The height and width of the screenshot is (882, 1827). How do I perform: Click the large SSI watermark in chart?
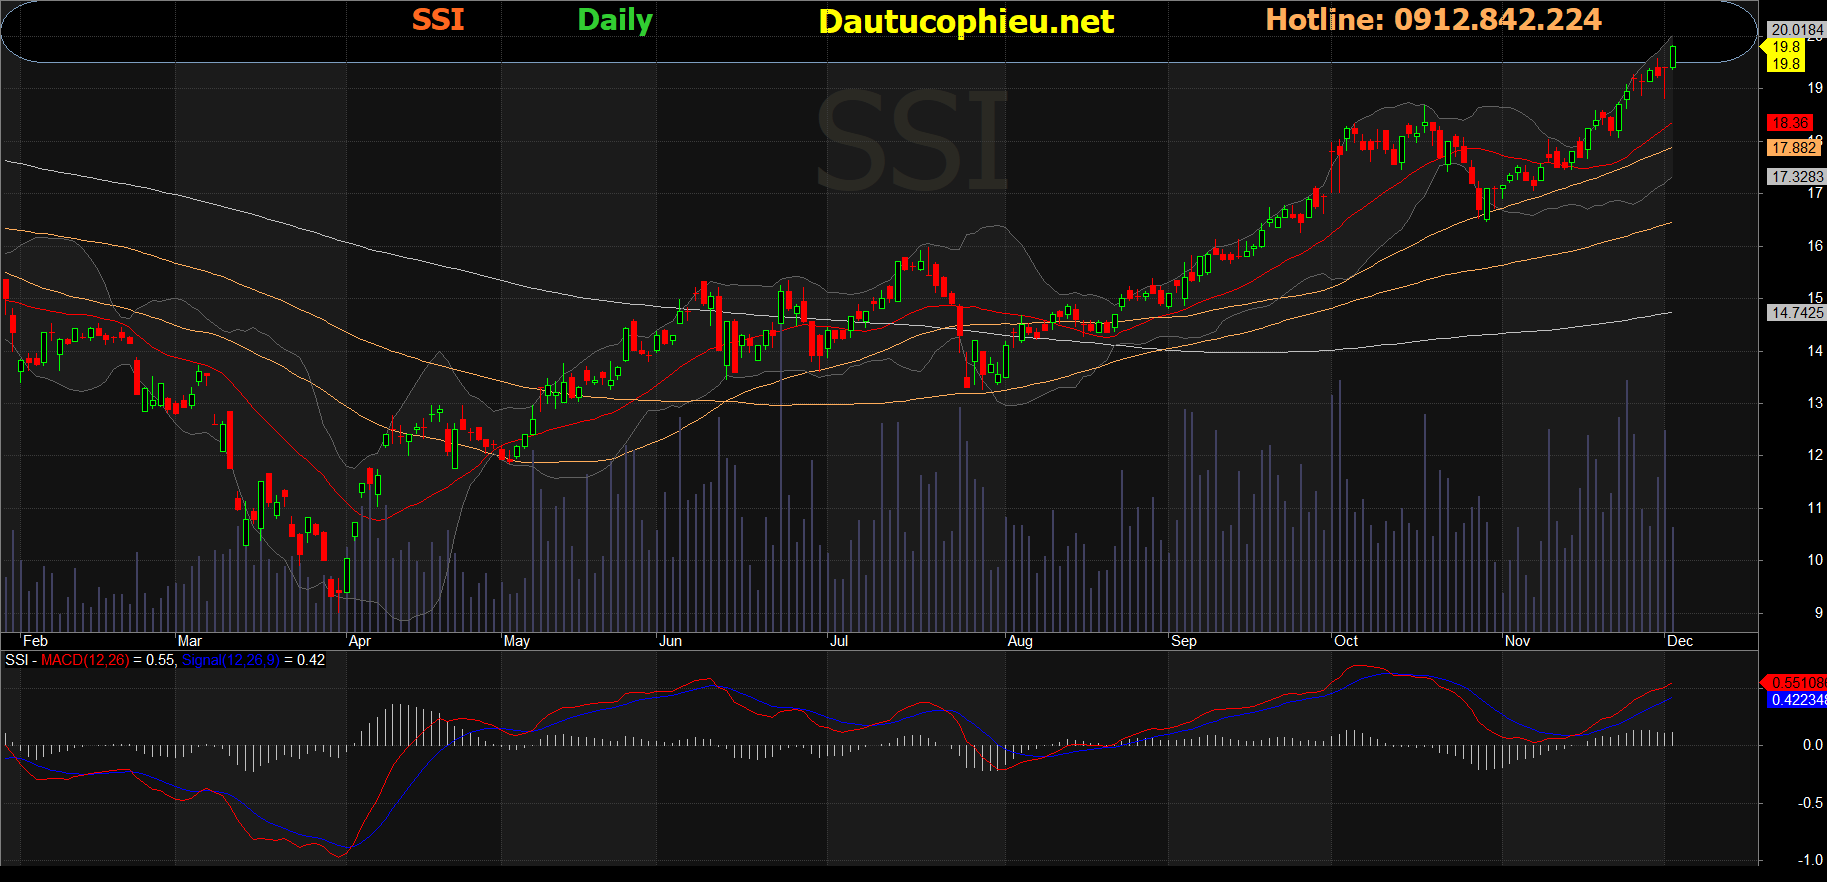pos(912,140)
